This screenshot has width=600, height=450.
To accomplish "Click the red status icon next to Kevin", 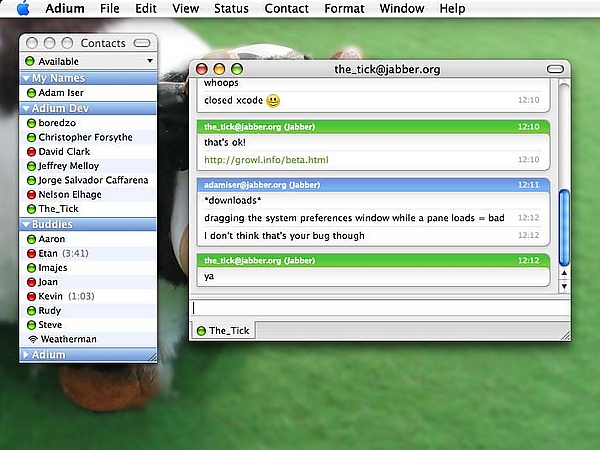I will pyautogui.click(x=31, y=297).
